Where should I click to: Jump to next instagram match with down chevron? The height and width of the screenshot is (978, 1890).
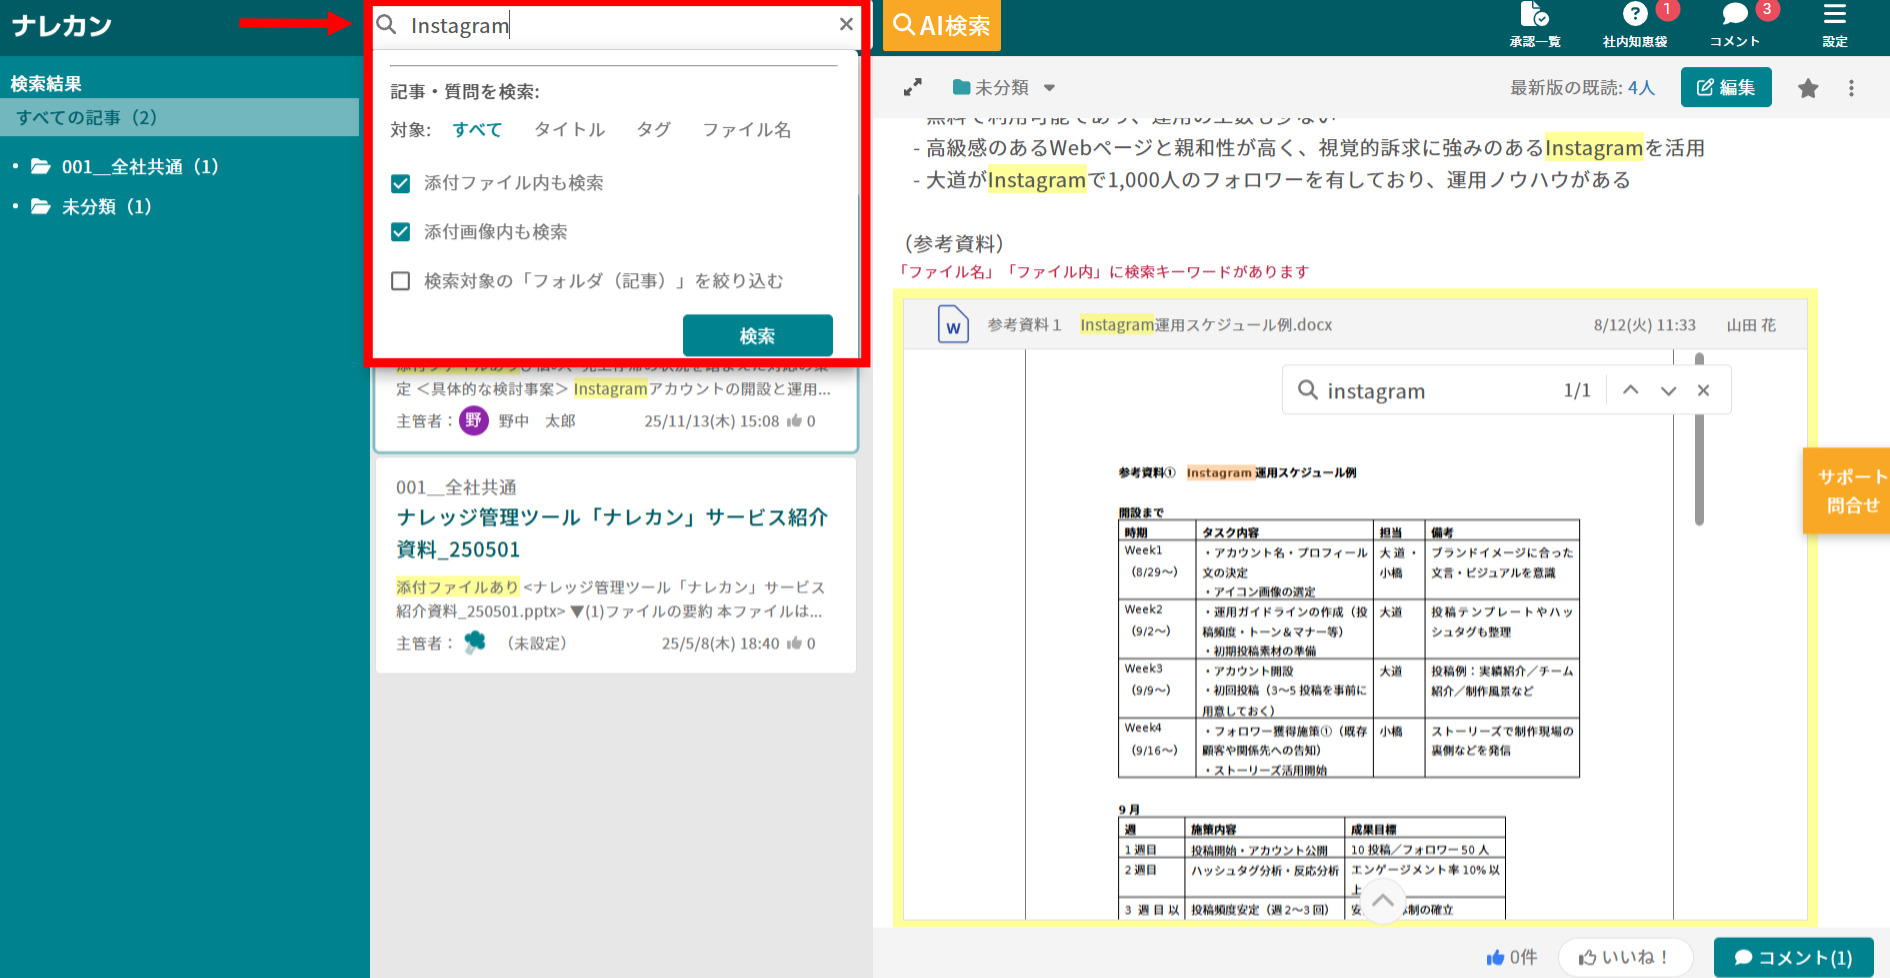[1667, 390]
